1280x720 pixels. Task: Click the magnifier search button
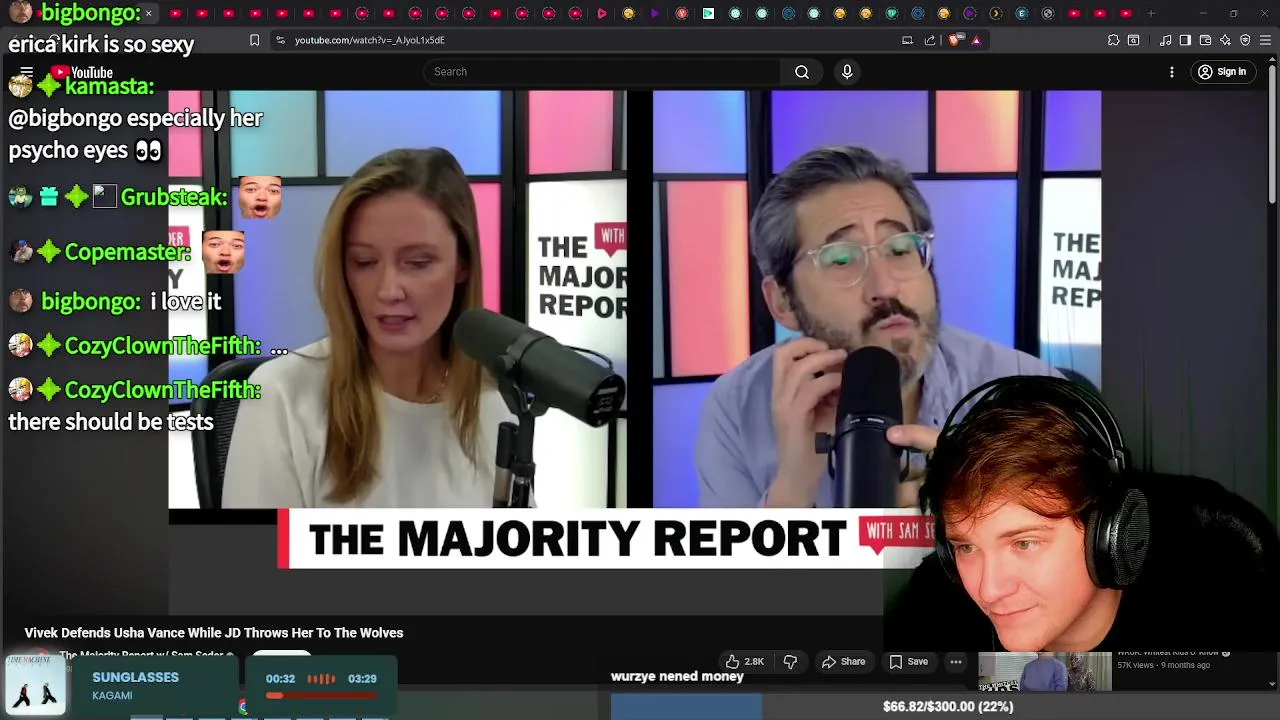(x=802, y=72)
